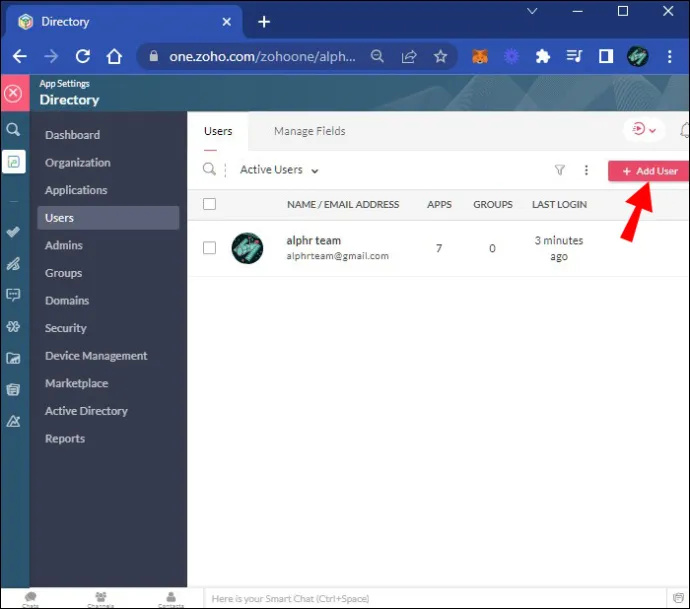Open the chat bubble app in left rail
690x609 pixels.
pos(13,295)
